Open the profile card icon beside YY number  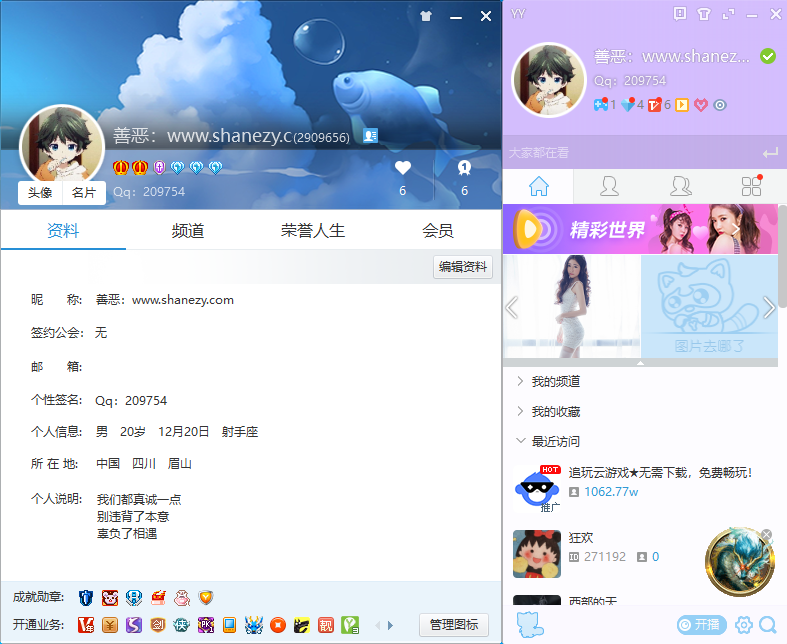click(370, 136)
